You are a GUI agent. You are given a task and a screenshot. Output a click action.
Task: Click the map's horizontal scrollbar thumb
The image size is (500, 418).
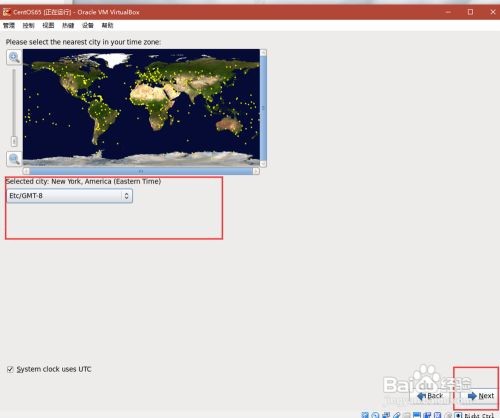[141, 171]
